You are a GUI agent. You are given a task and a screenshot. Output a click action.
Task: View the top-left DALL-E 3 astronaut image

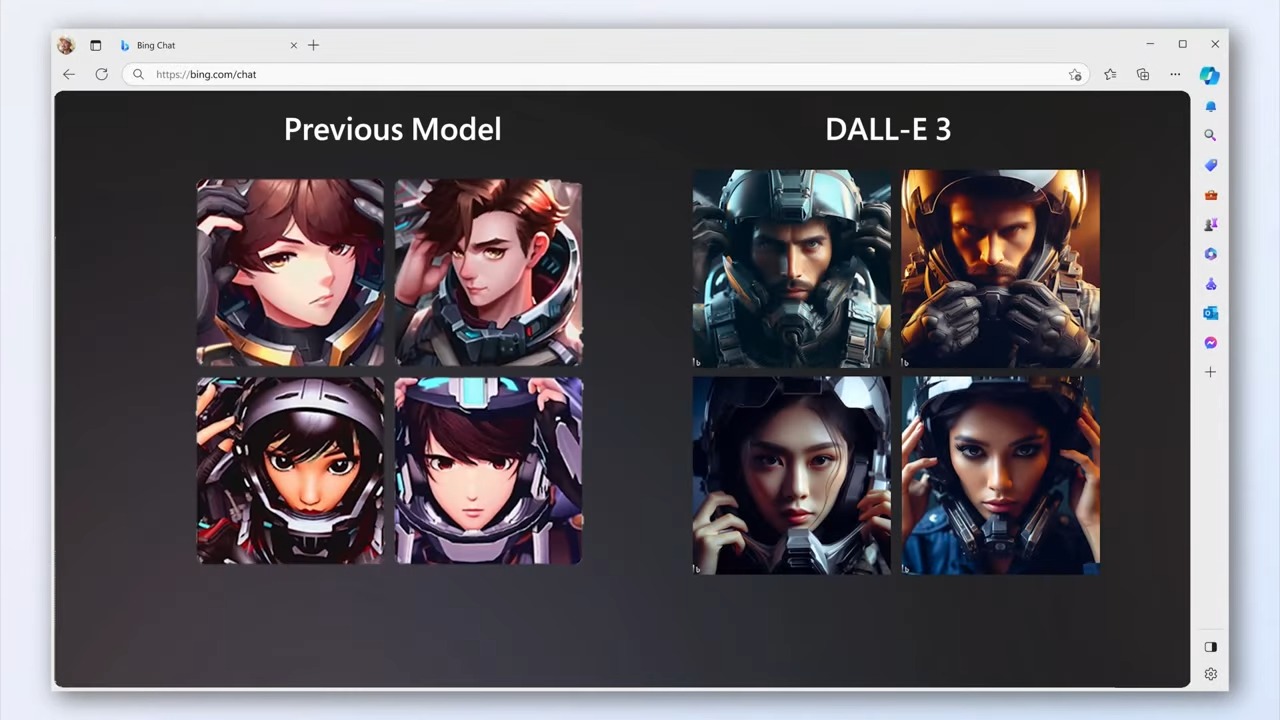791,268
